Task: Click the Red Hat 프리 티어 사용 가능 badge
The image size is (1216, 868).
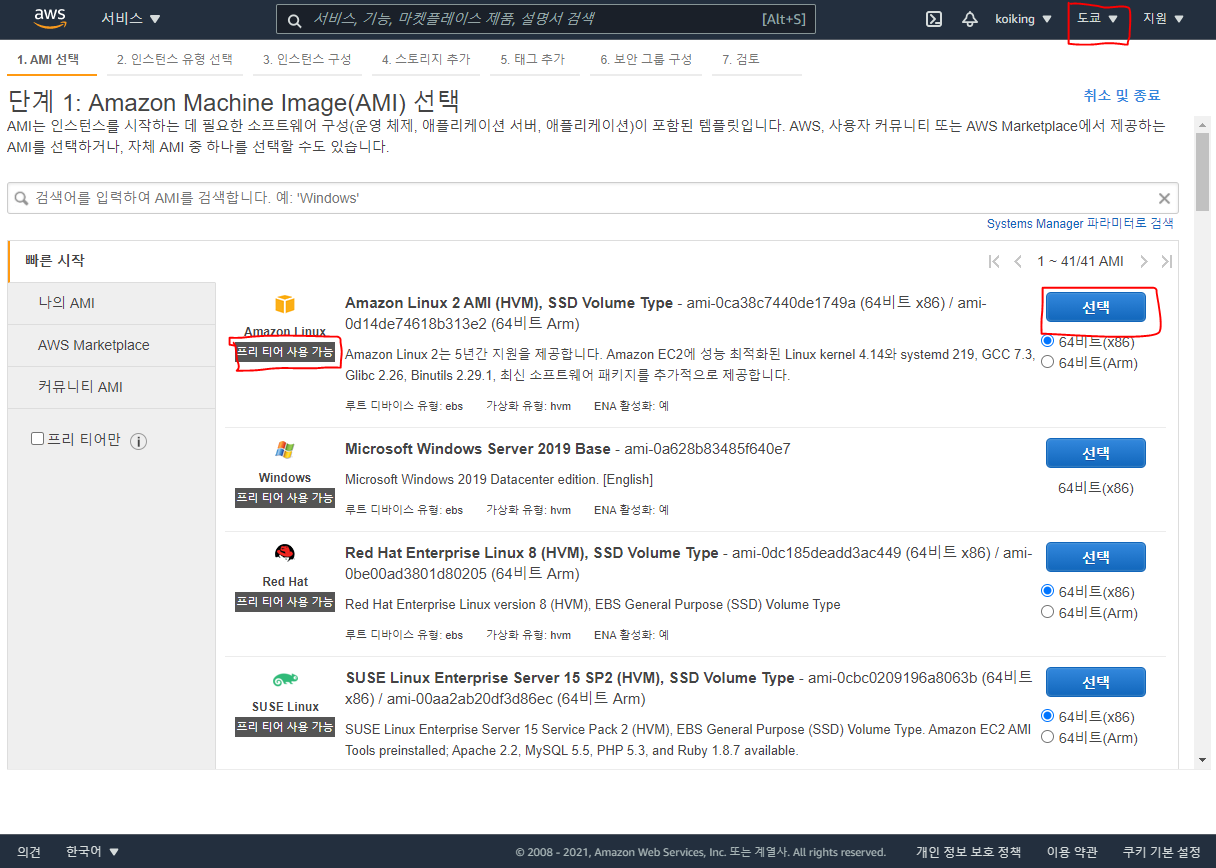Action: point(285,602)
